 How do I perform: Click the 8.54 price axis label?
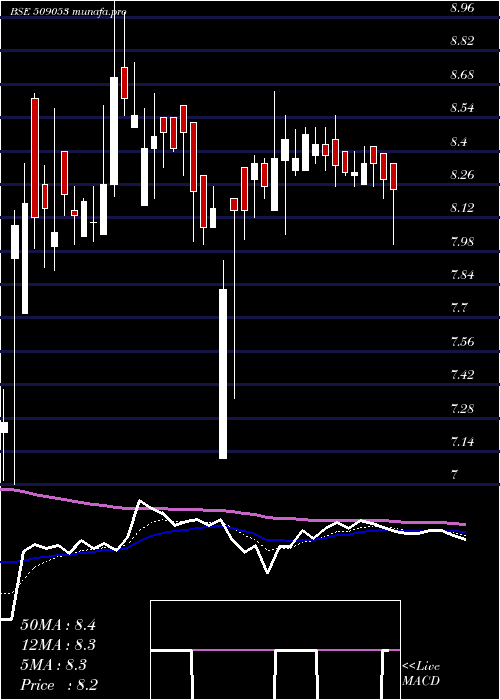coord(462,108)
